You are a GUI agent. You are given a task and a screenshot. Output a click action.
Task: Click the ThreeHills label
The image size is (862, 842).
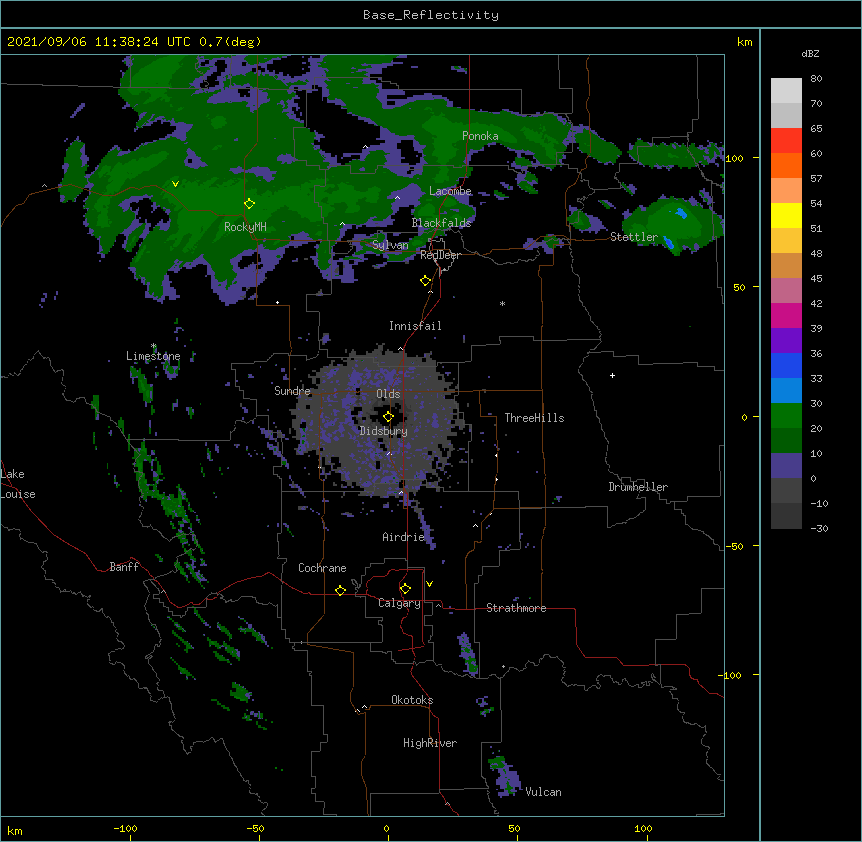[x=534, y=418]
